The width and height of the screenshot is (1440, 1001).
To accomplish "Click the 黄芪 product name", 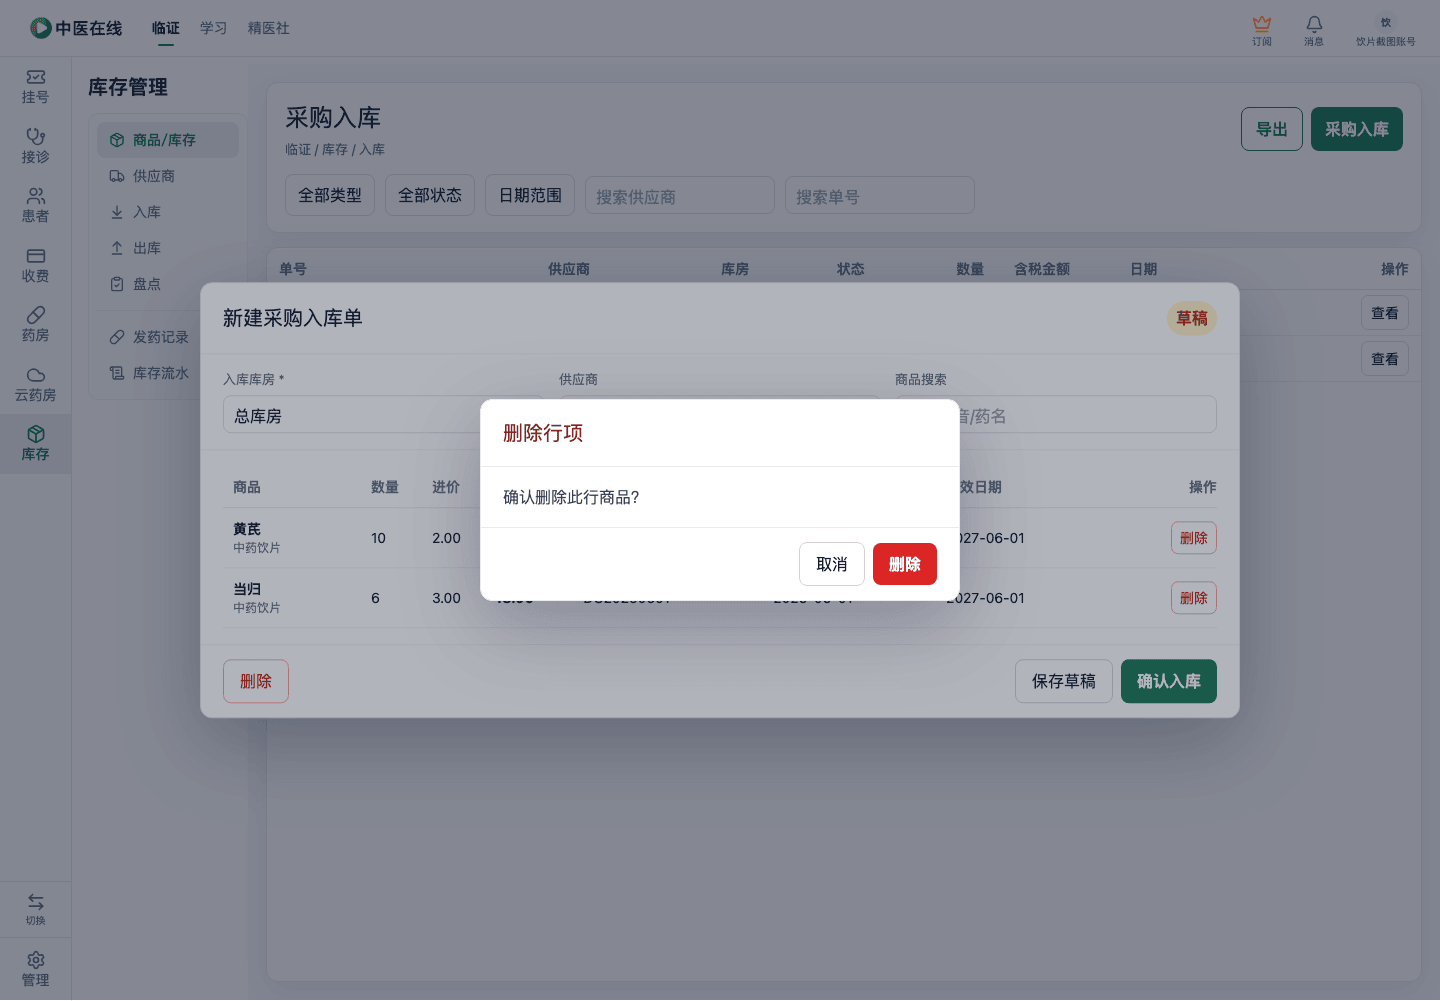I will pos(247,529).
